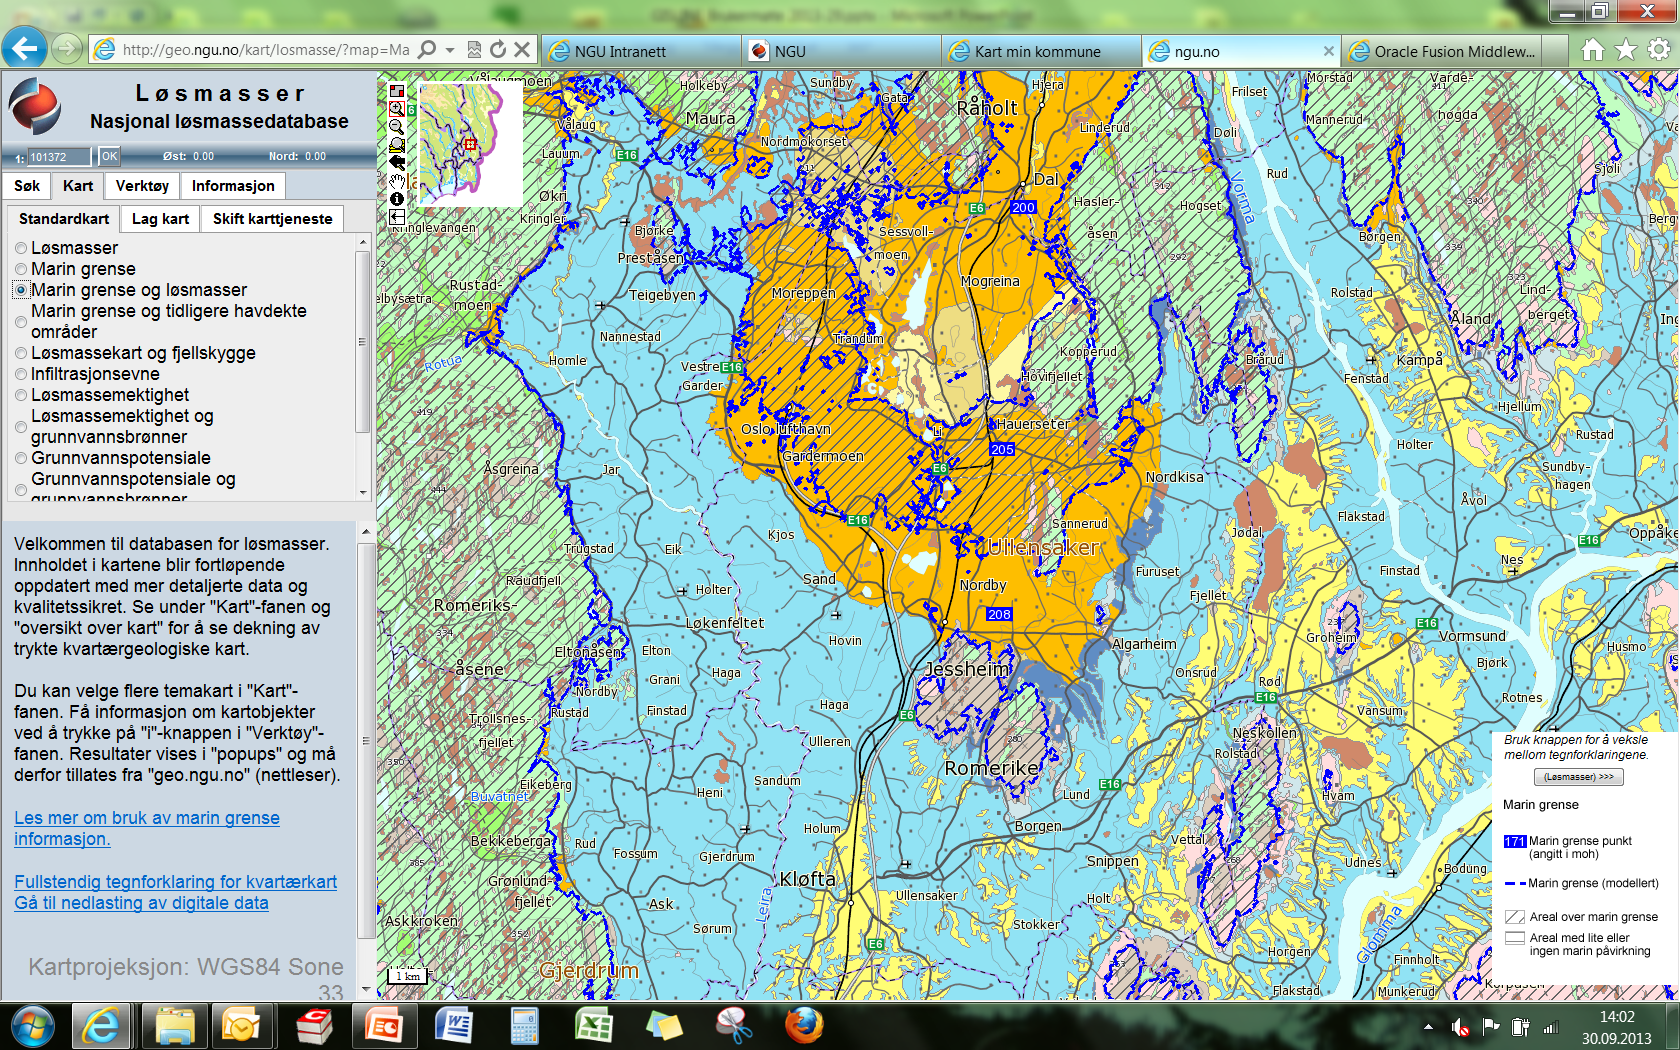Click the browser back button
1680x1050 pixels.
(x=25, y=47)
